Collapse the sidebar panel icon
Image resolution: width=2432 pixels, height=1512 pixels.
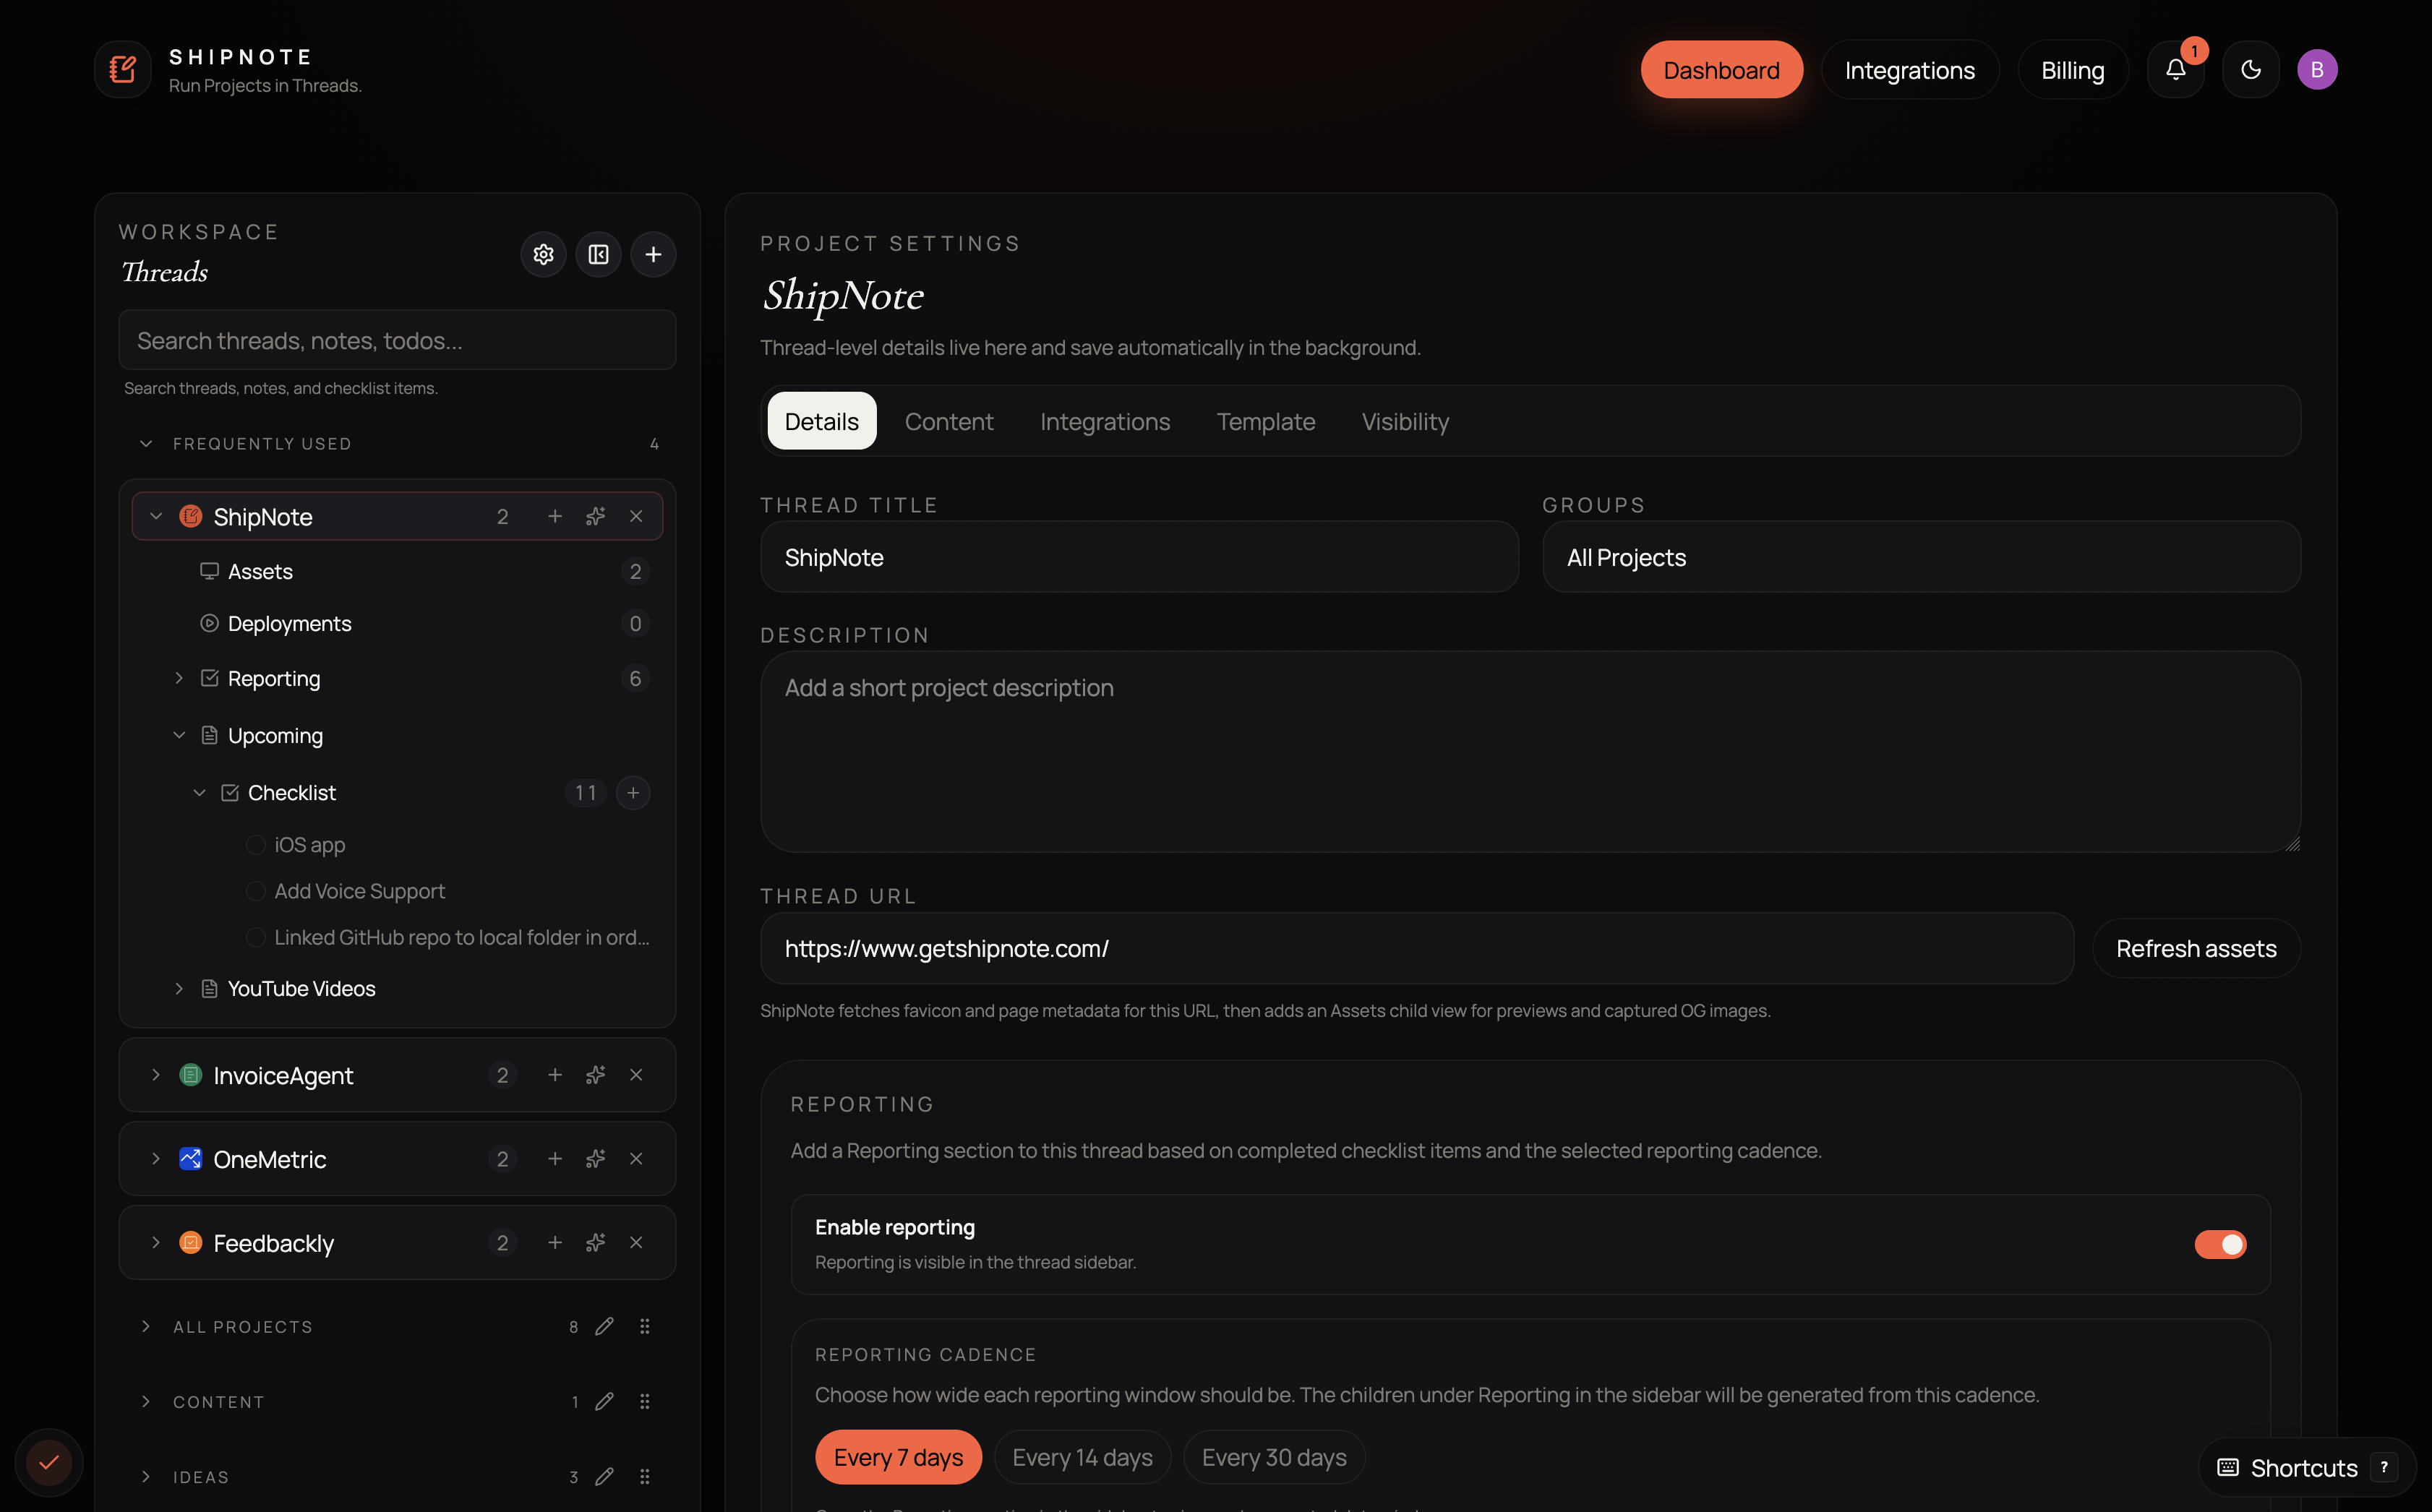click(x=598, y=254)
